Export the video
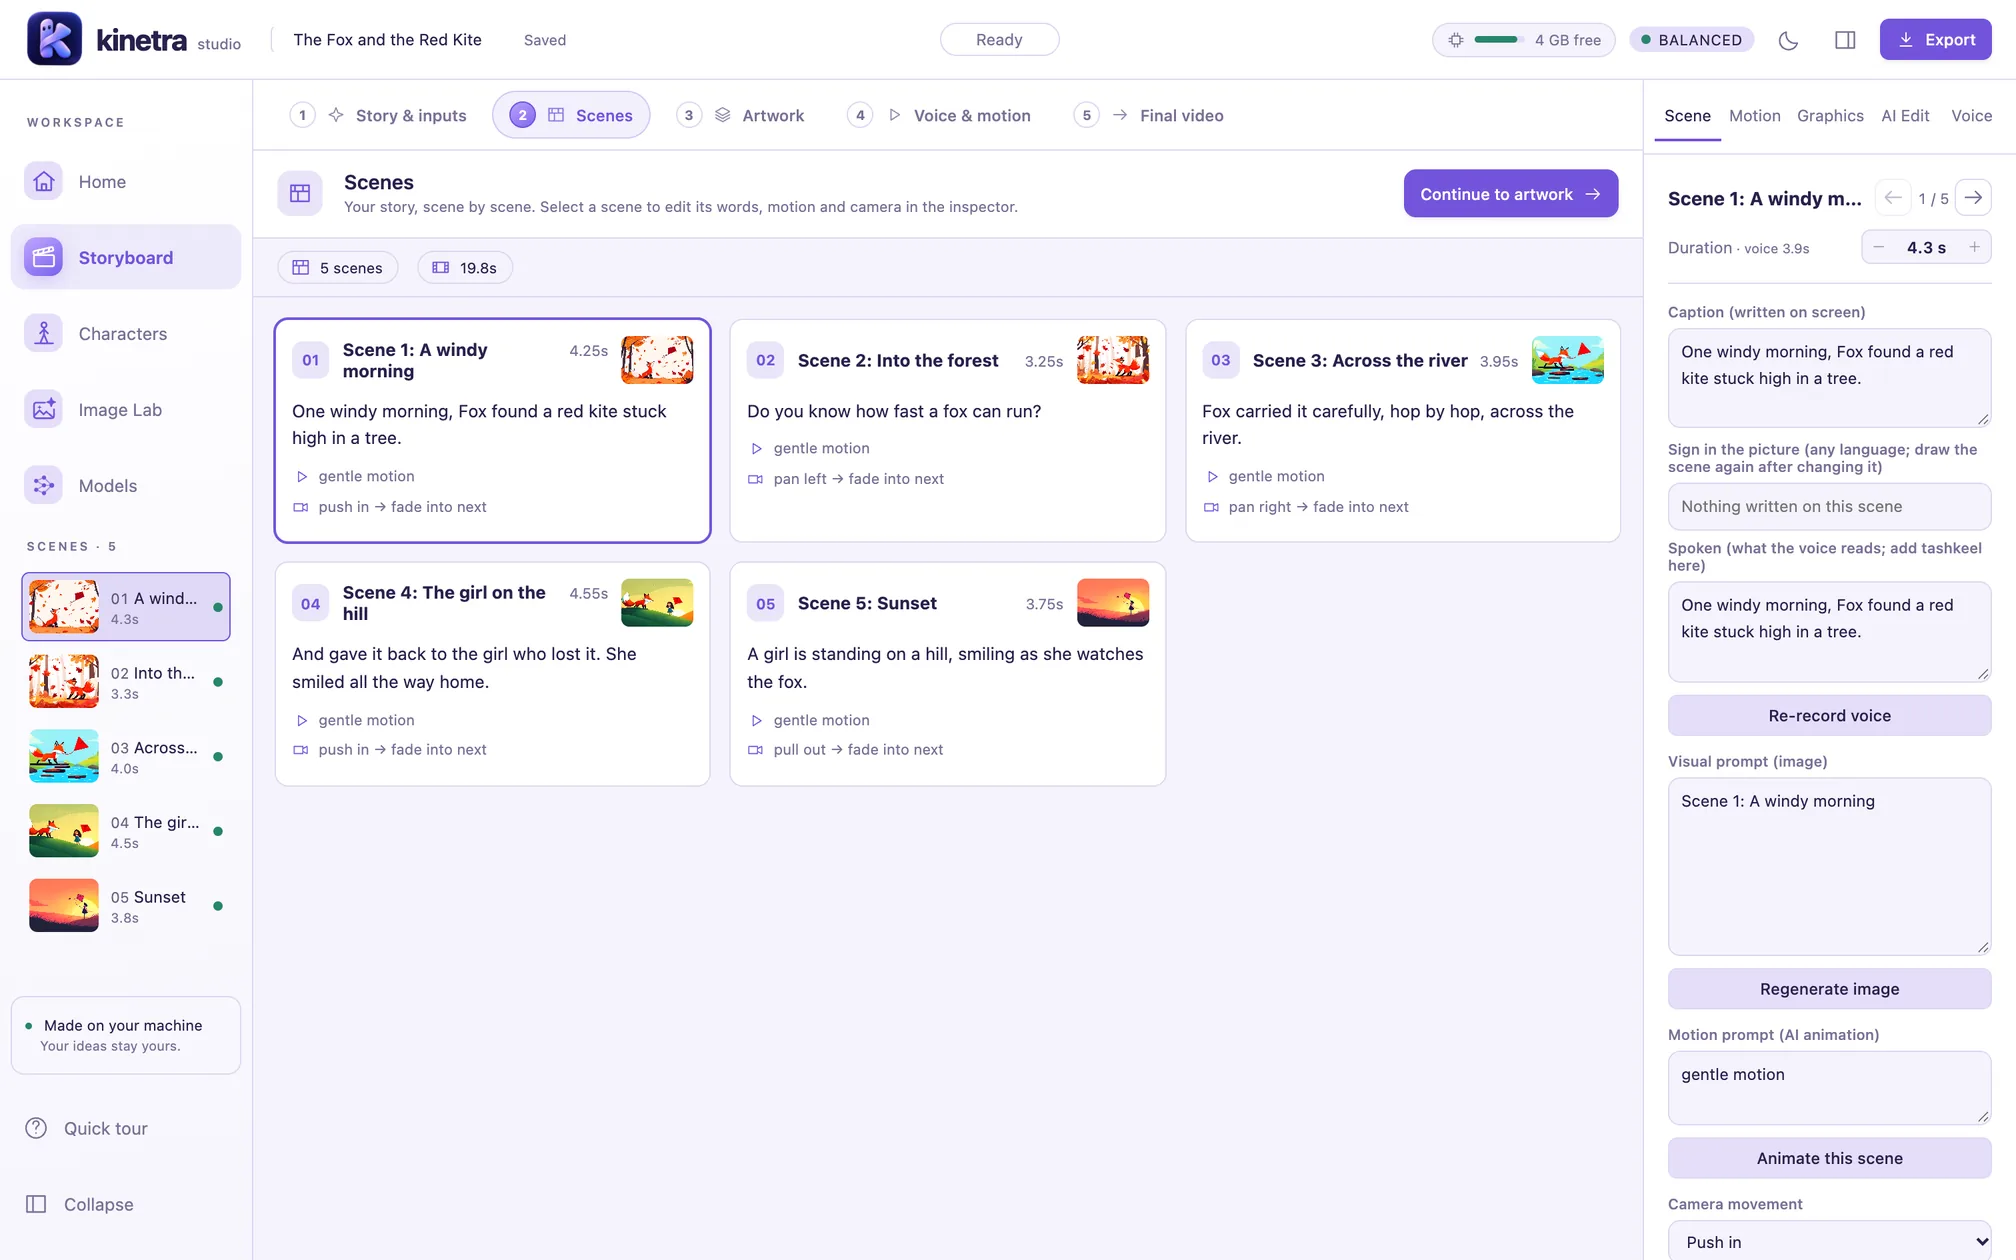 pos(1935,40)
